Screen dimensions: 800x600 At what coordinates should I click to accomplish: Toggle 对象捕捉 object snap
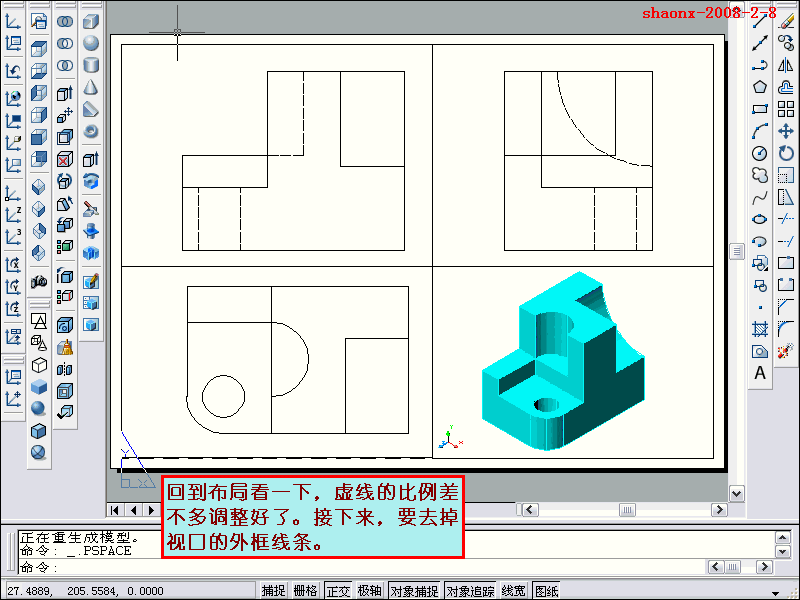tap(414, 590)
